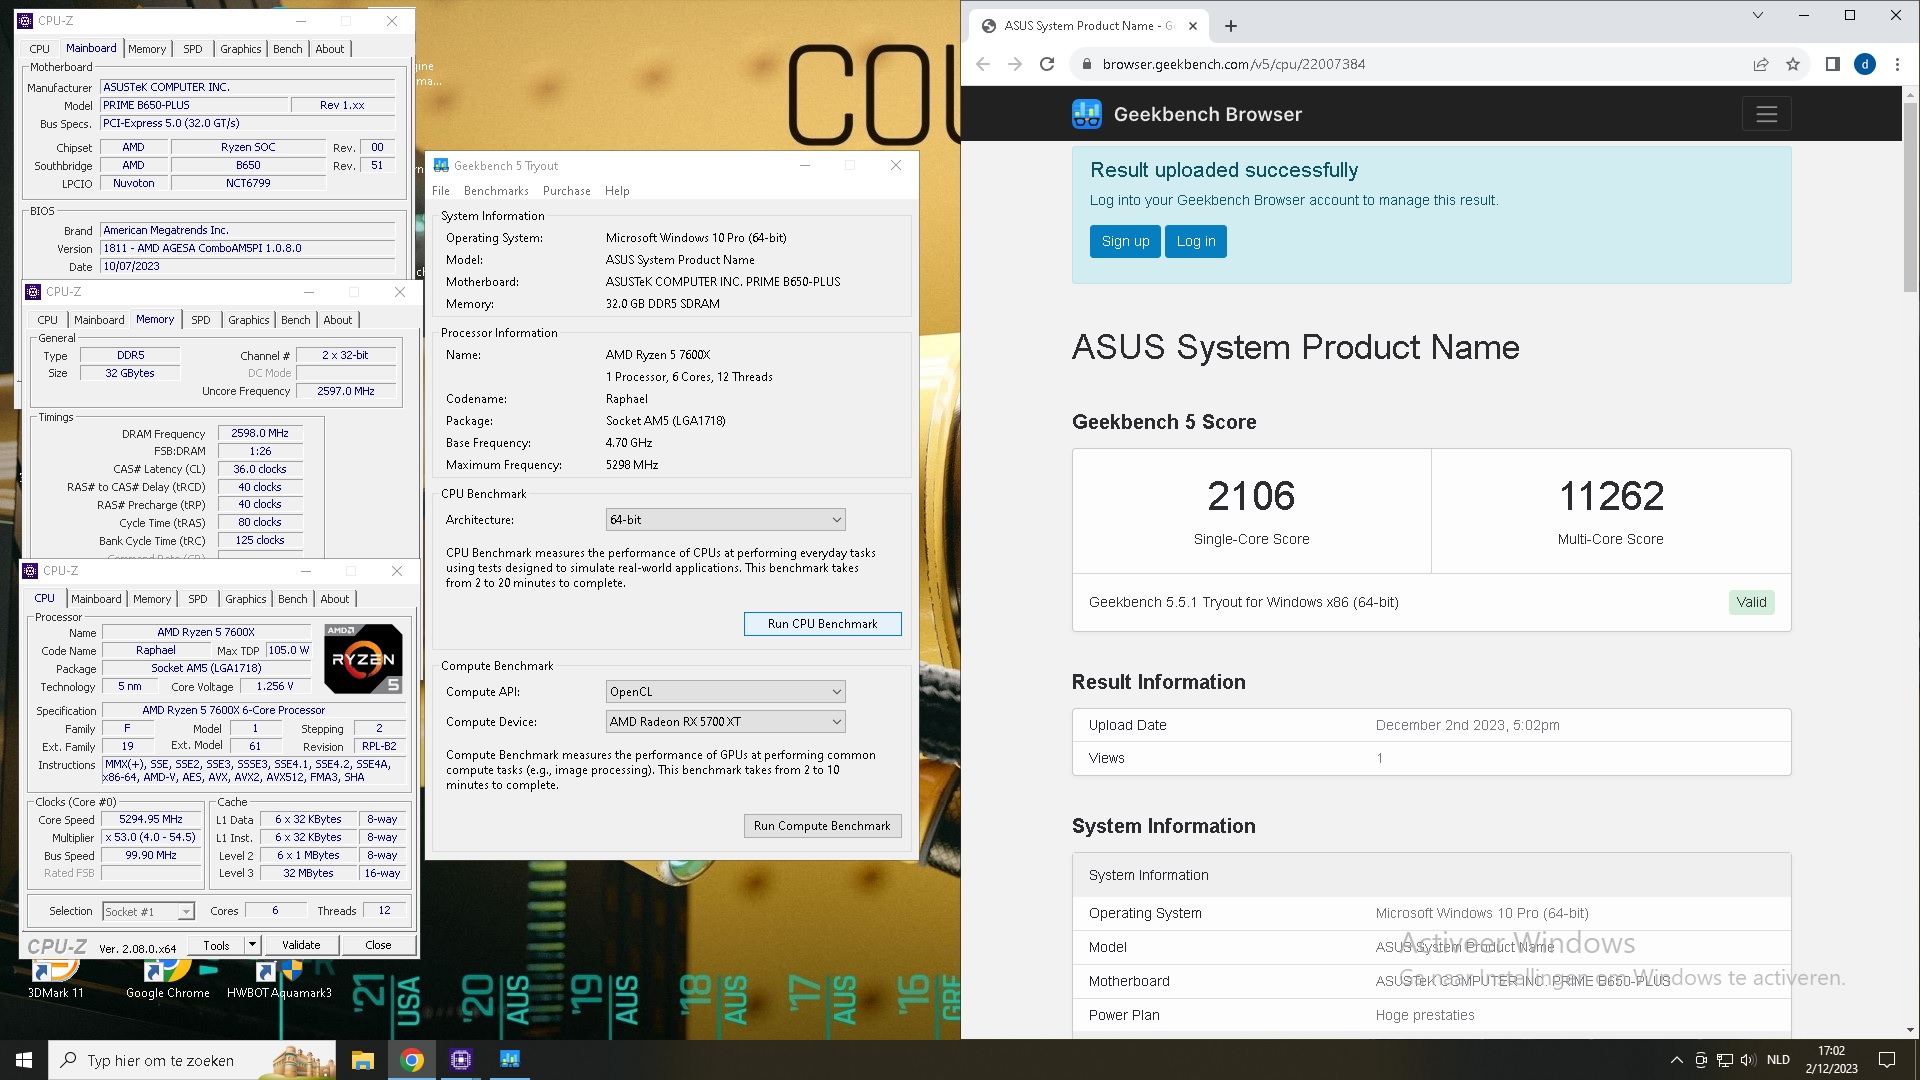Screen dimensions: 1920x1080
Task: Click NLD language indicator in tray
Action: pos(1778,1060)
